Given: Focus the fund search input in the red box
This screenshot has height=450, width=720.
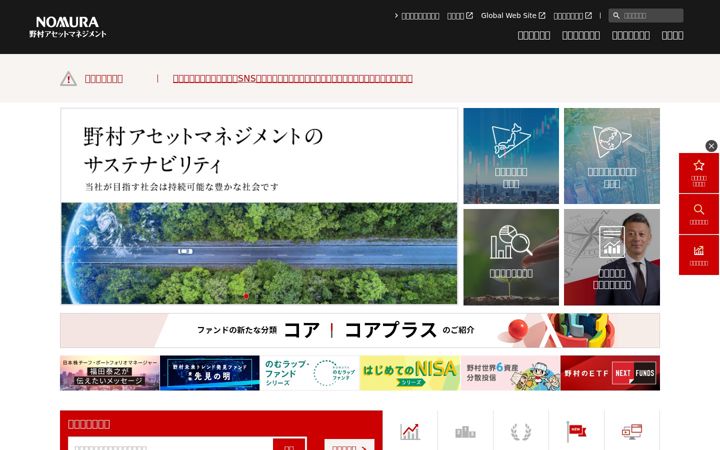Looking at the screenshot, I should 170,444.
